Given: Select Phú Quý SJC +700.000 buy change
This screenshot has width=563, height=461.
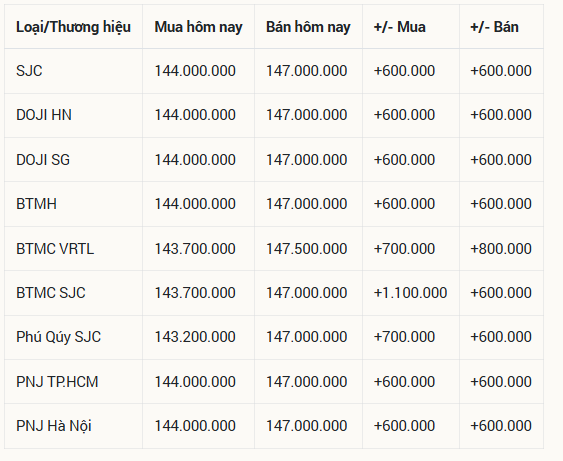Looking at the screenshot, I should pos(404,337).
